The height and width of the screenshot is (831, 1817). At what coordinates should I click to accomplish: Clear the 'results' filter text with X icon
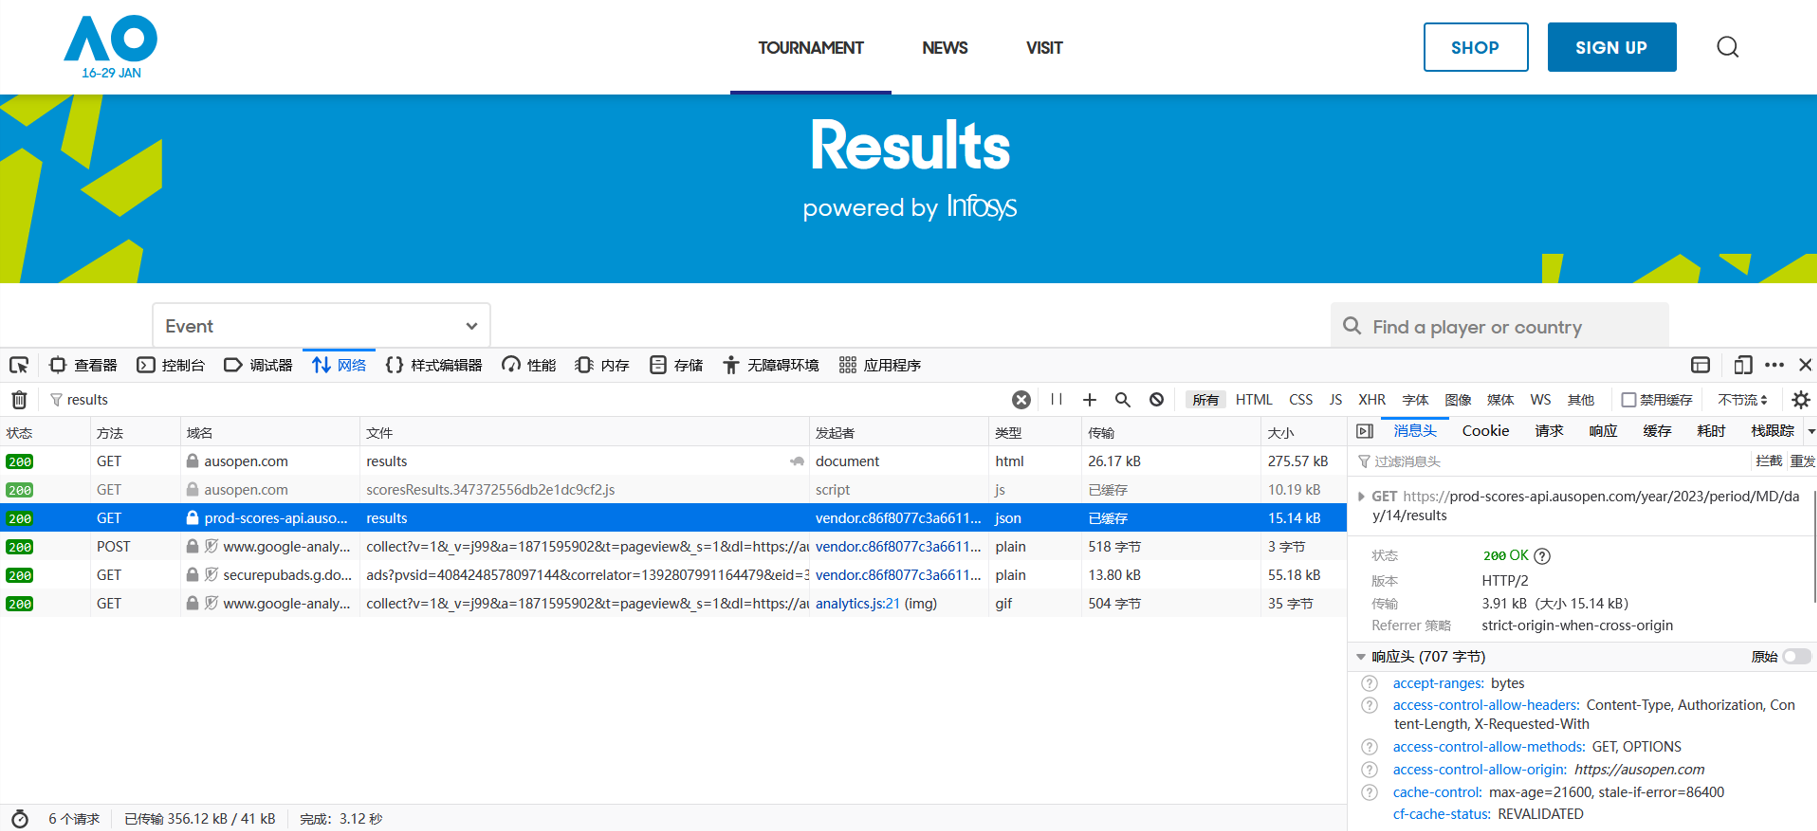[1021, 400]
